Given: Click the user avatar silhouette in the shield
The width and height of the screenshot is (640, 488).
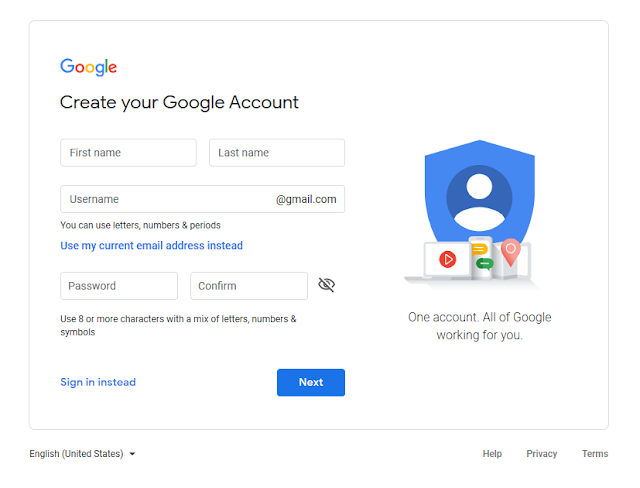Looking at the screenshot, I should coord(479,198).
